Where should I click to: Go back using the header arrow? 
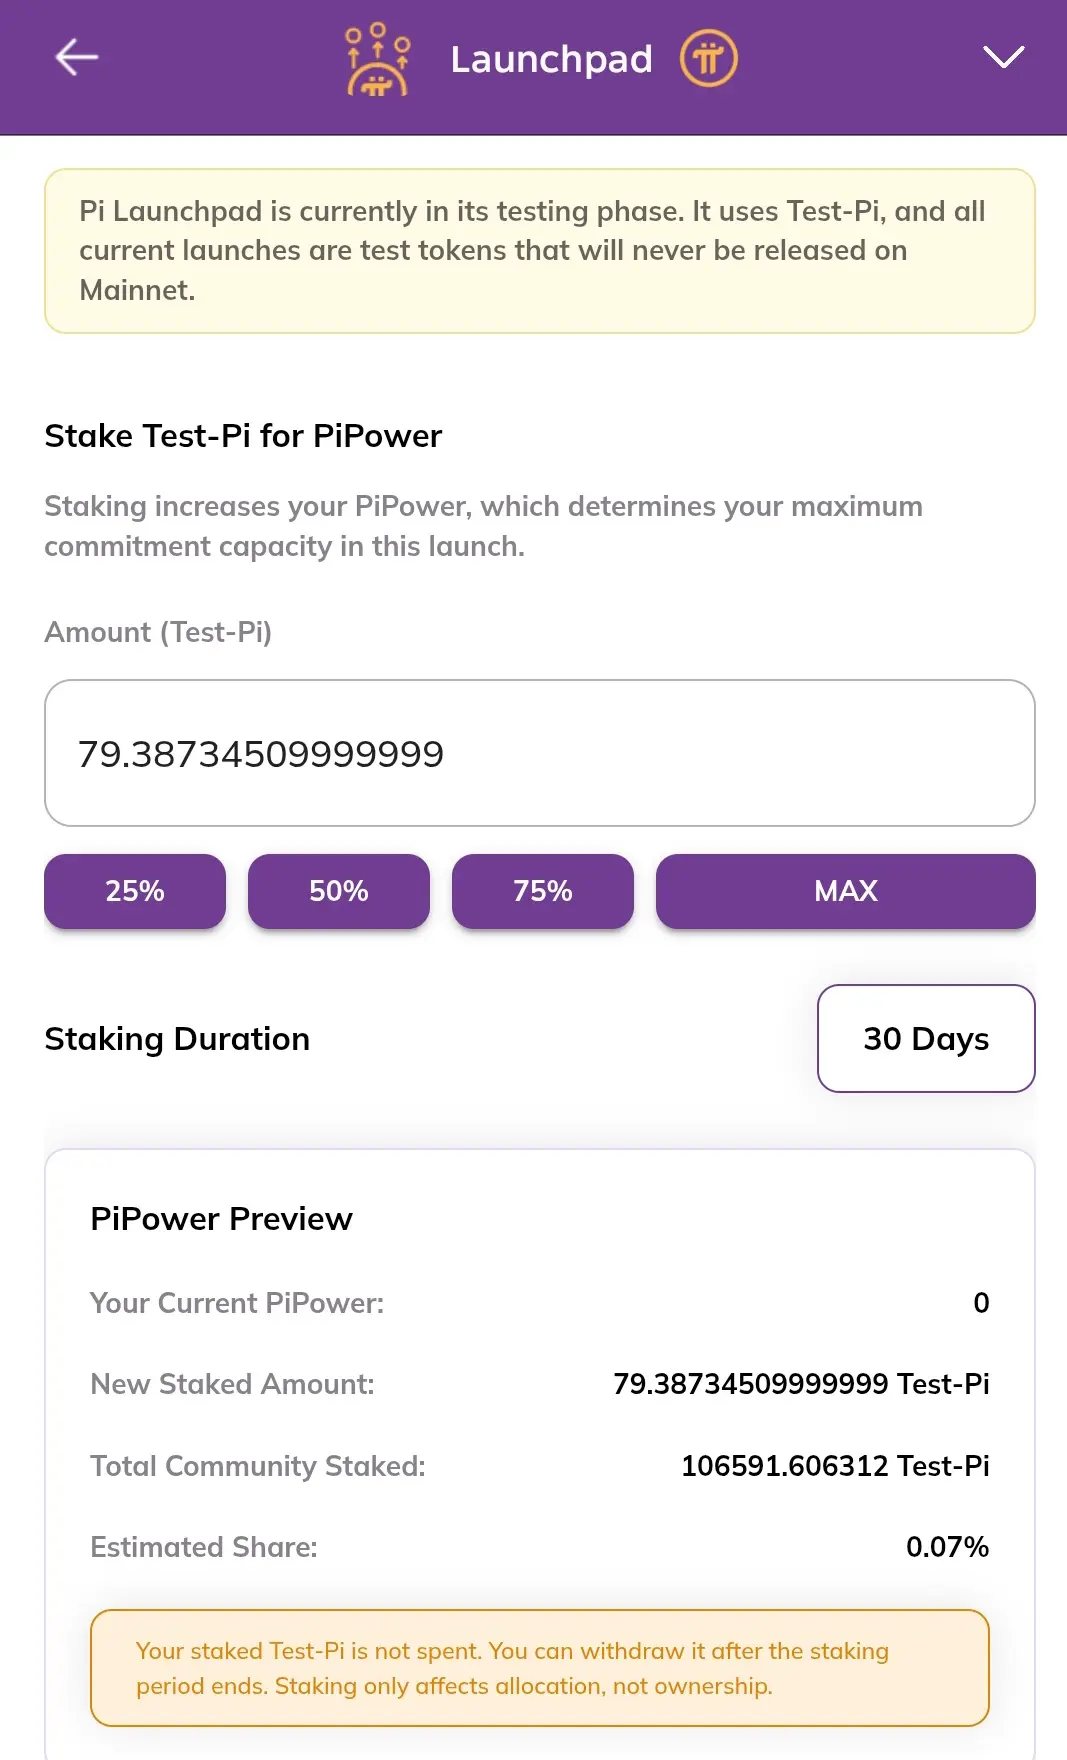[76, 58]
